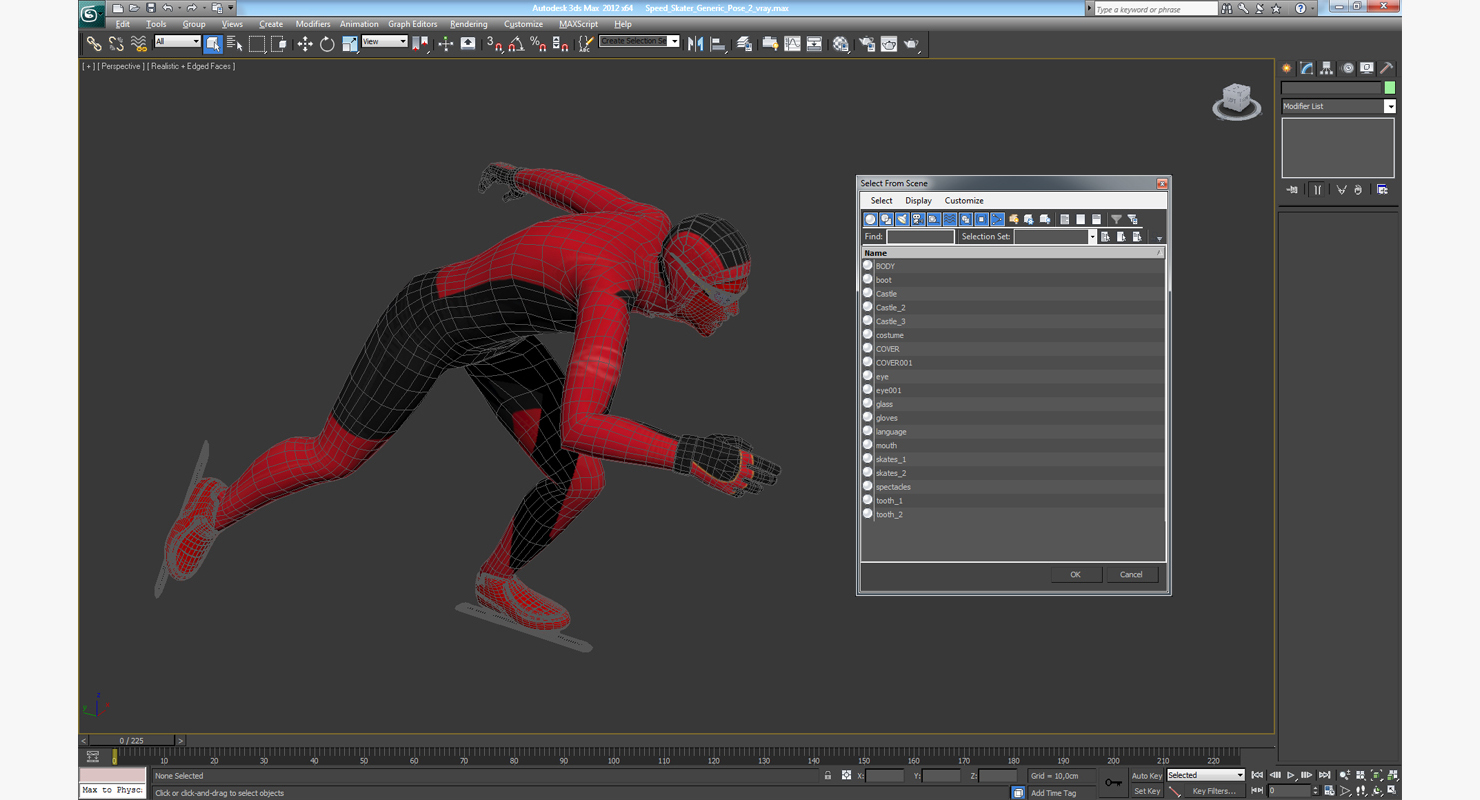Toggle Display Shapes filter in dialog
Image resolution: width=1480 pixels, height=800 pixels.
pos(886,219)
